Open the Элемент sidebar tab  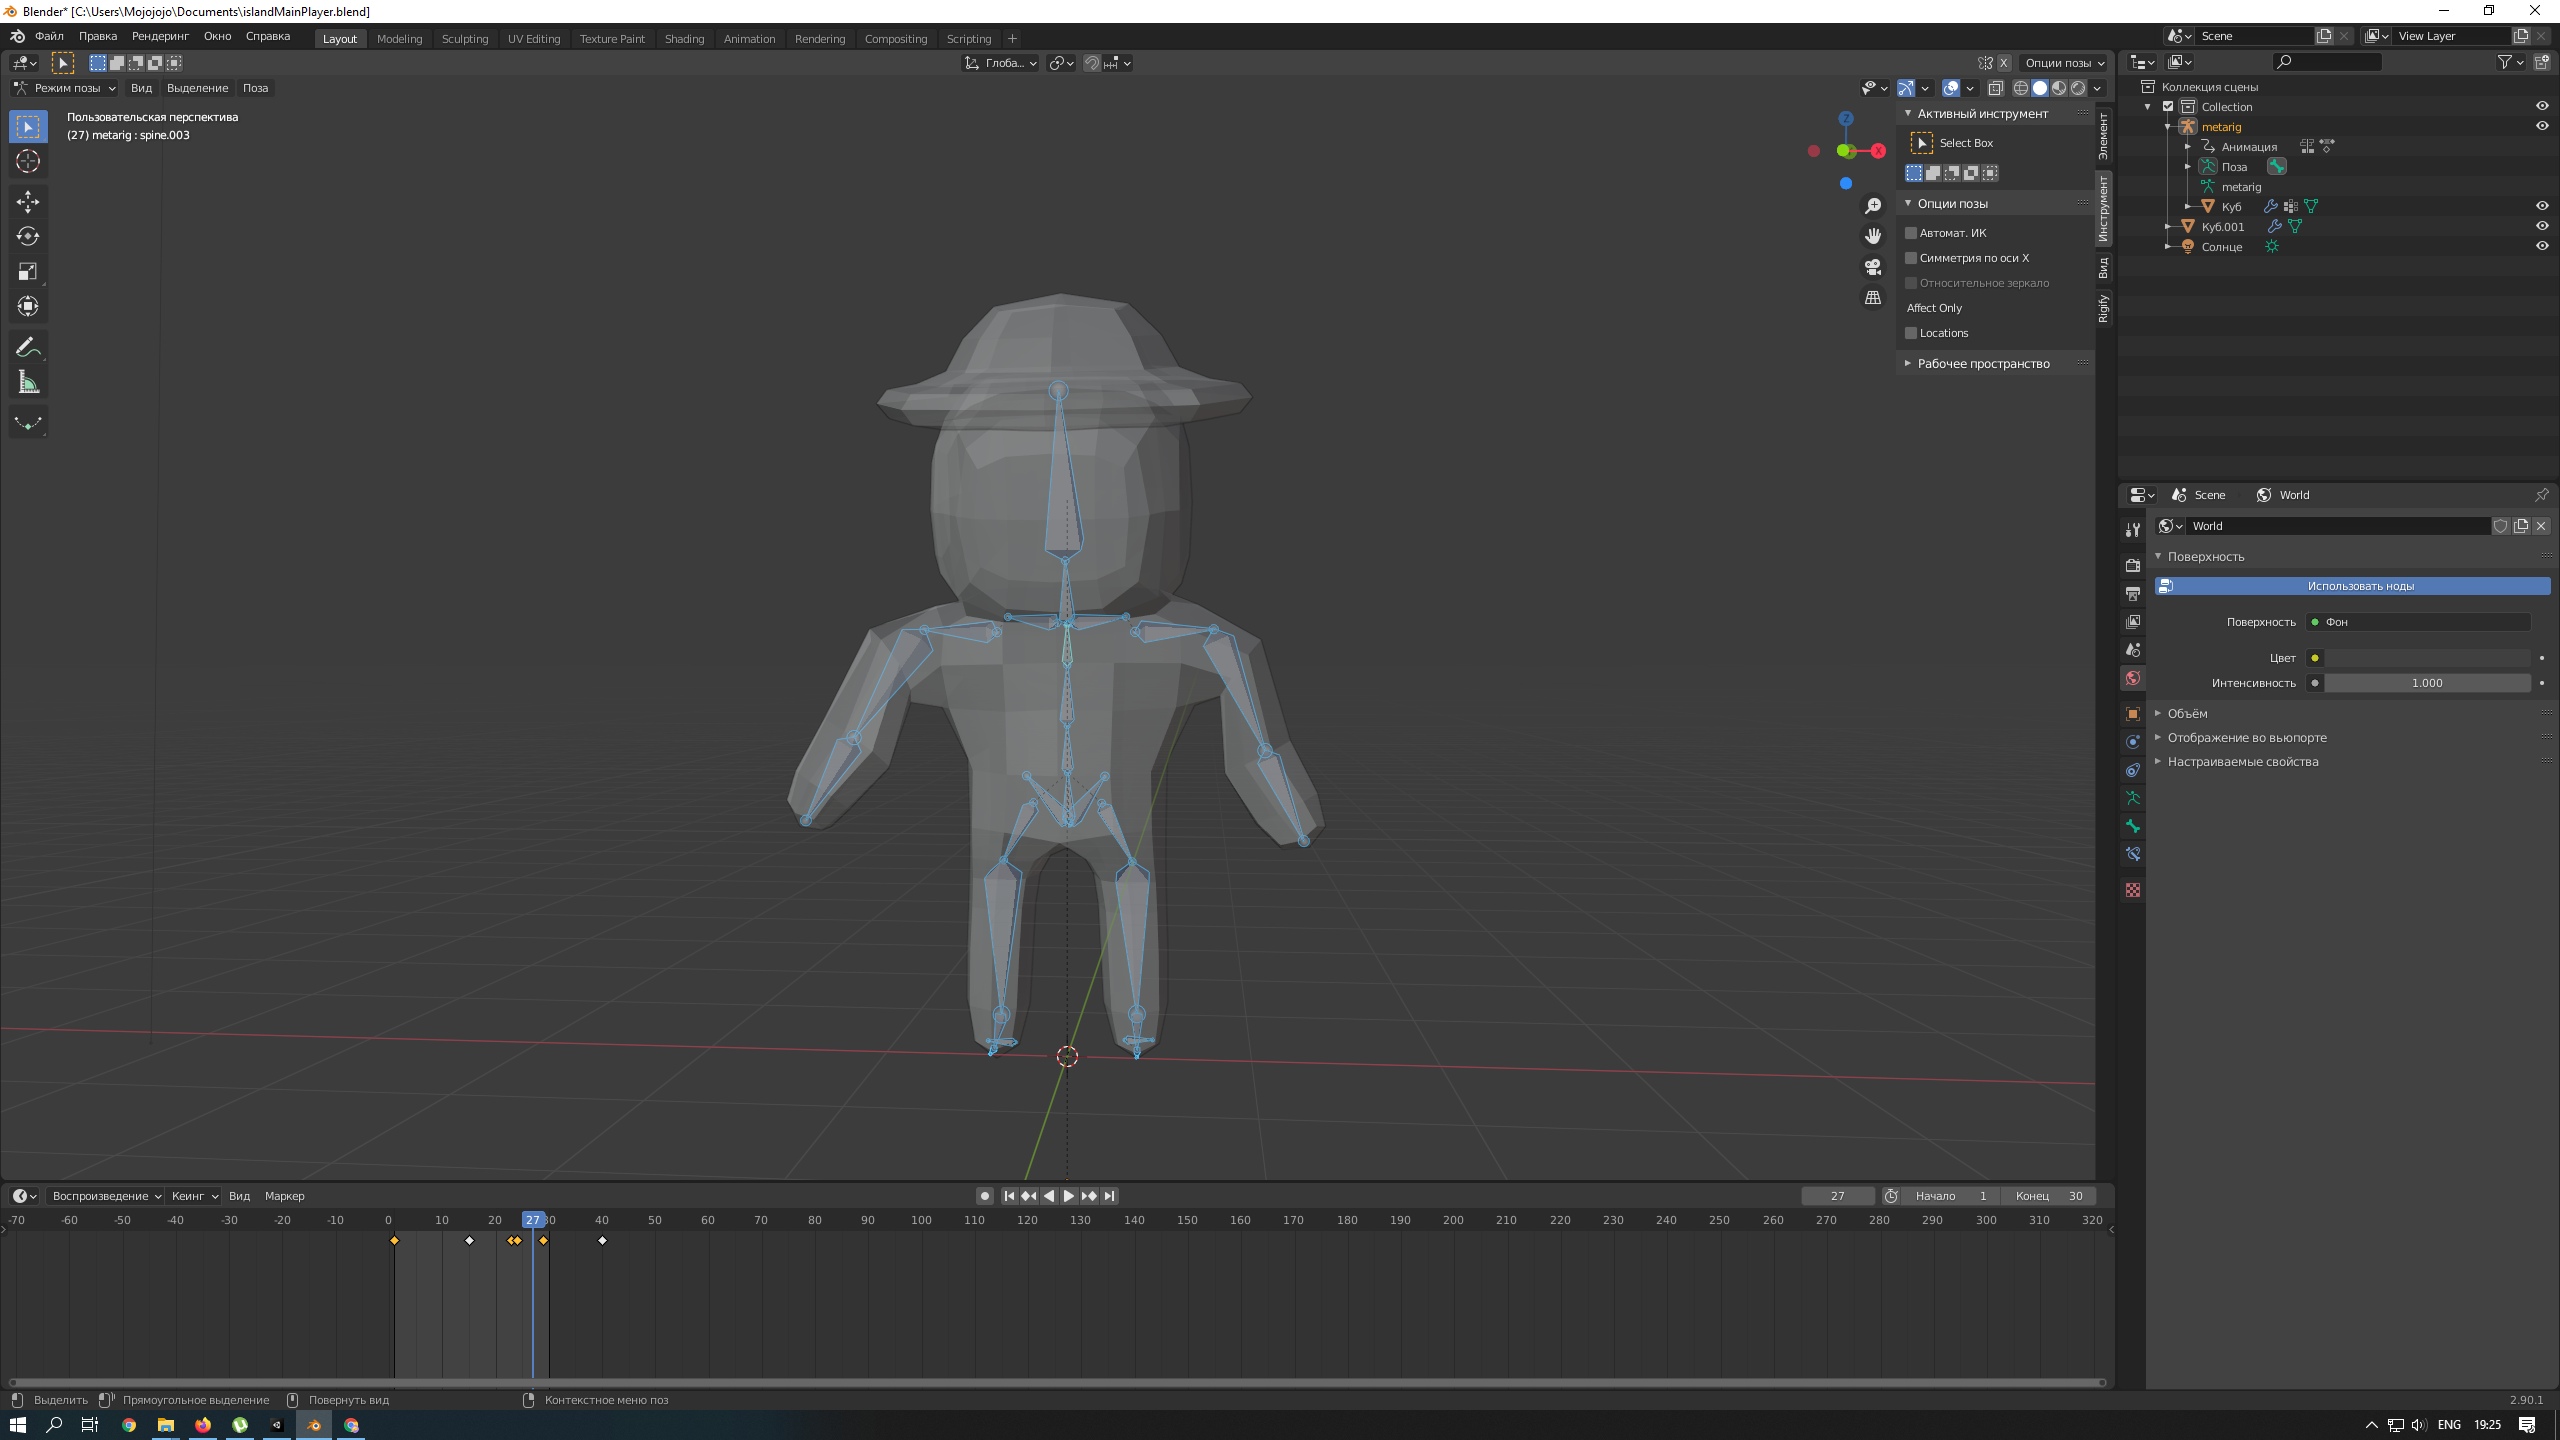[2104, 136]
